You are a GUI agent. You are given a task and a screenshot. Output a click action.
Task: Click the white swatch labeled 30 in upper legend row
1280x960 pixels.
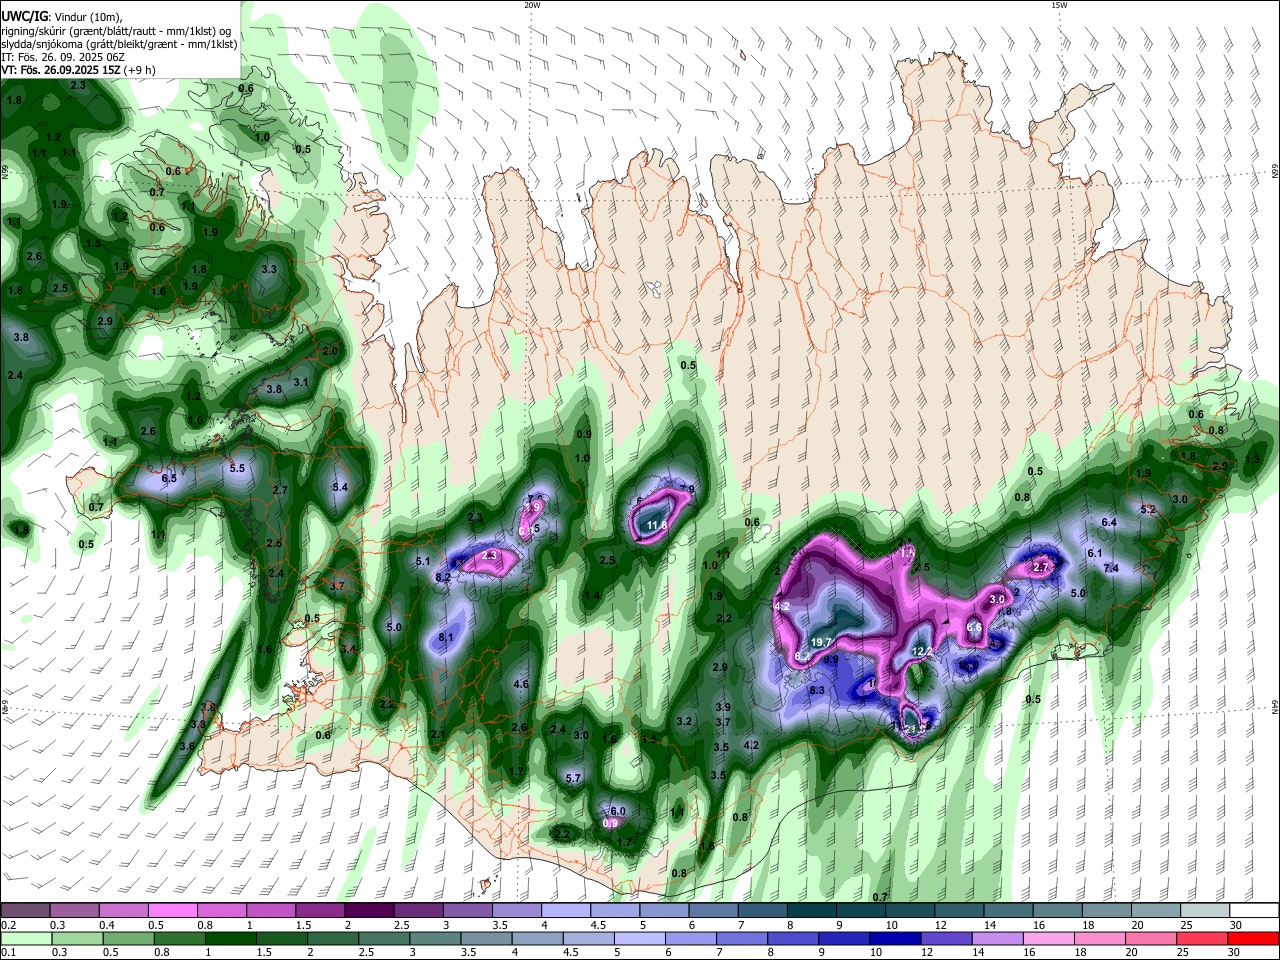[1252, 910]
